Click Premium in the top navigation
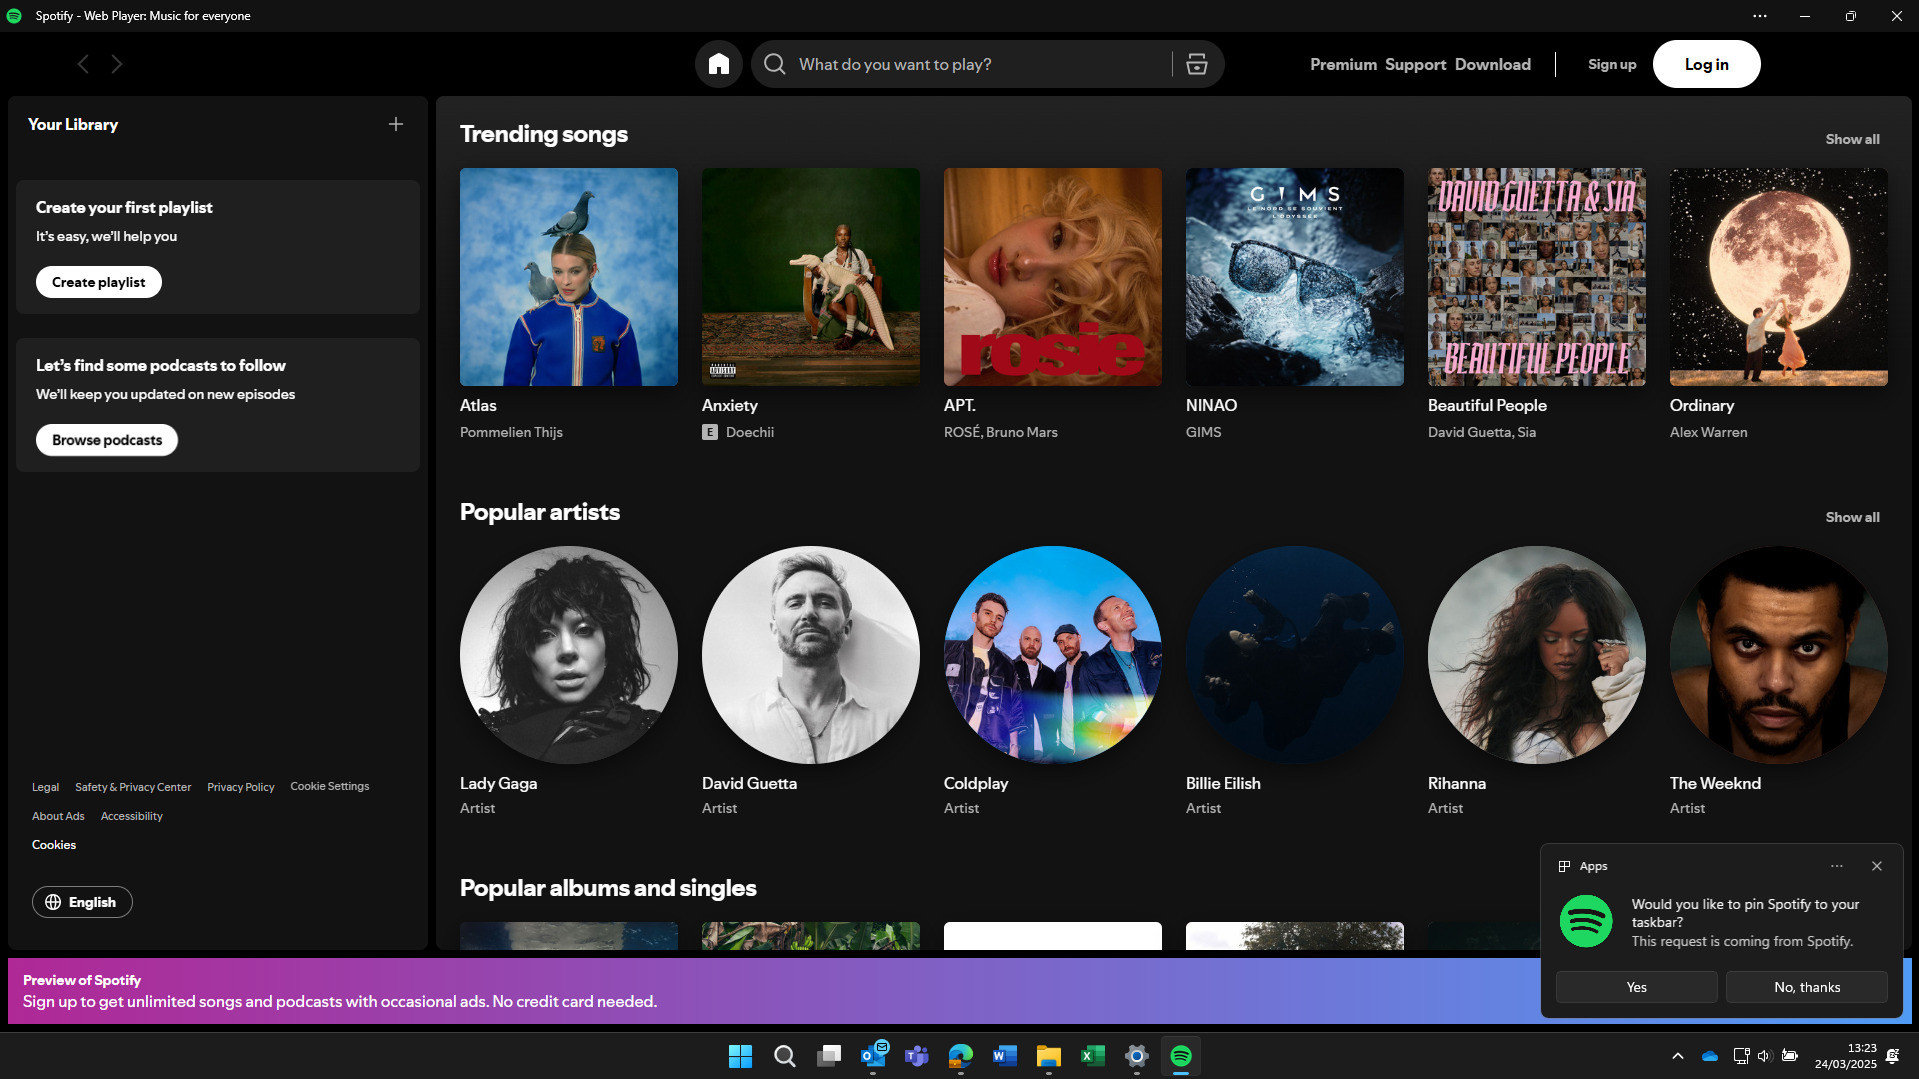The width and height of the screenshot is (1919, 1079). click(1343, 64)
